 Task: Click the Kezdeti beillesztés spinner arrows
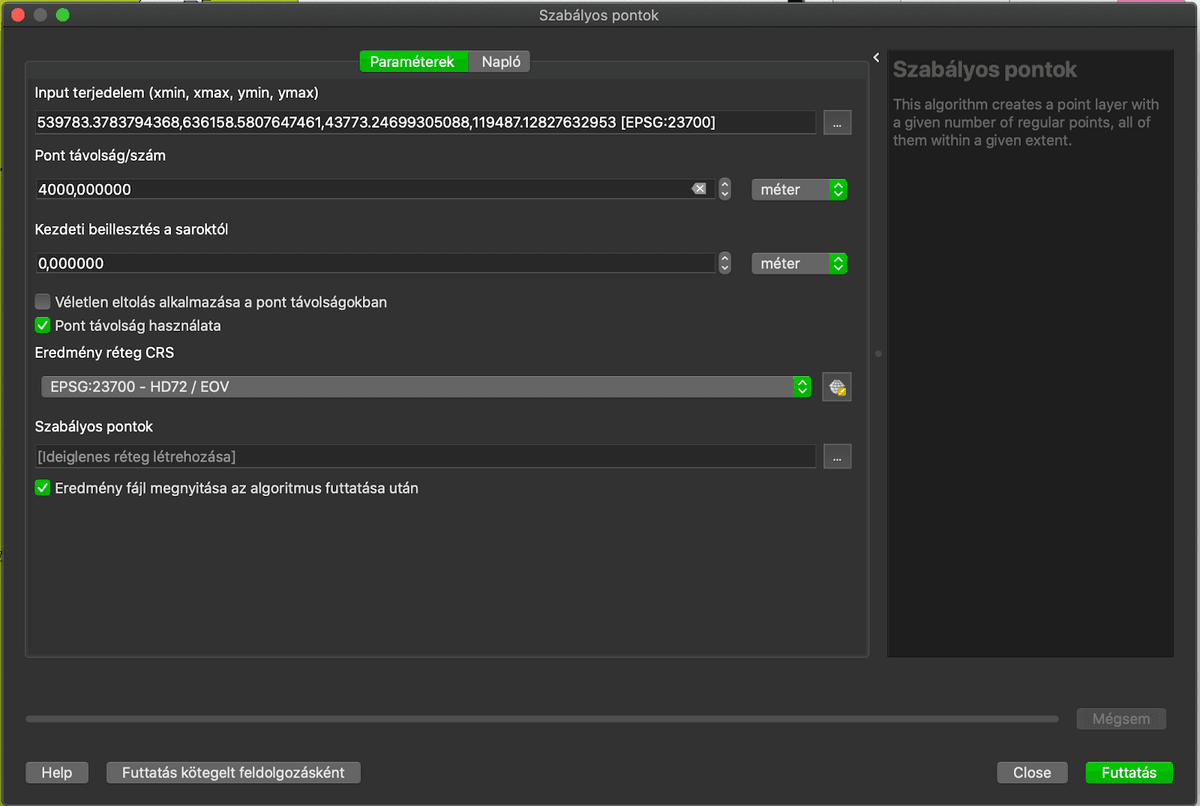725,263
